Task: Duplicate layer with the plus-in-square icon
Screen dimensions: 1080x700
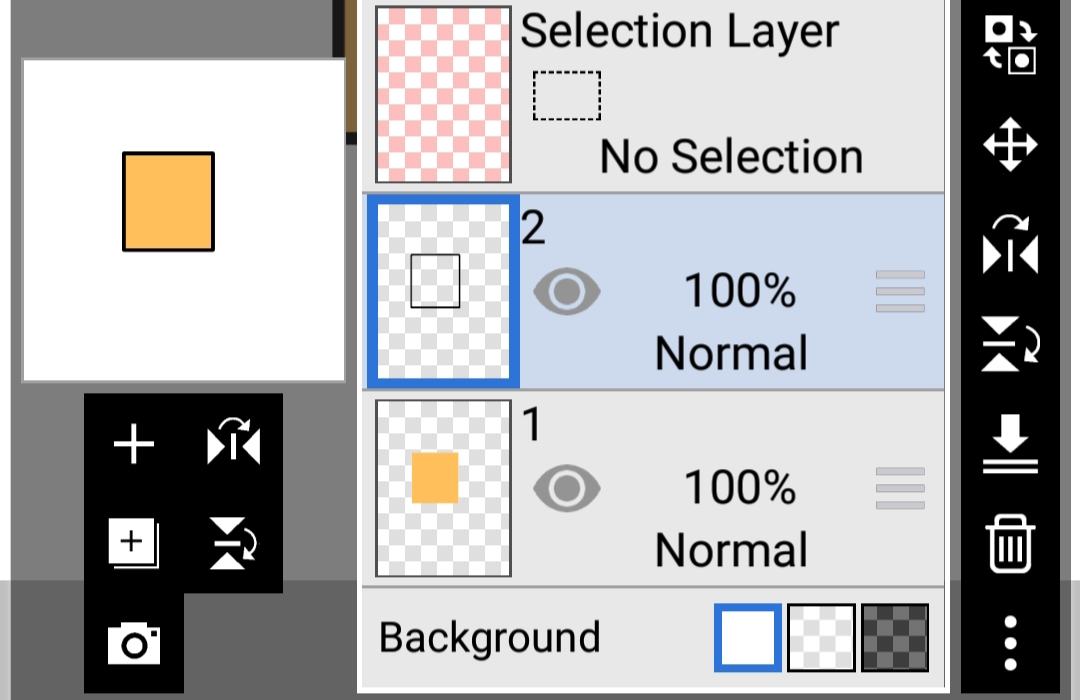Action: coord(134,543)
